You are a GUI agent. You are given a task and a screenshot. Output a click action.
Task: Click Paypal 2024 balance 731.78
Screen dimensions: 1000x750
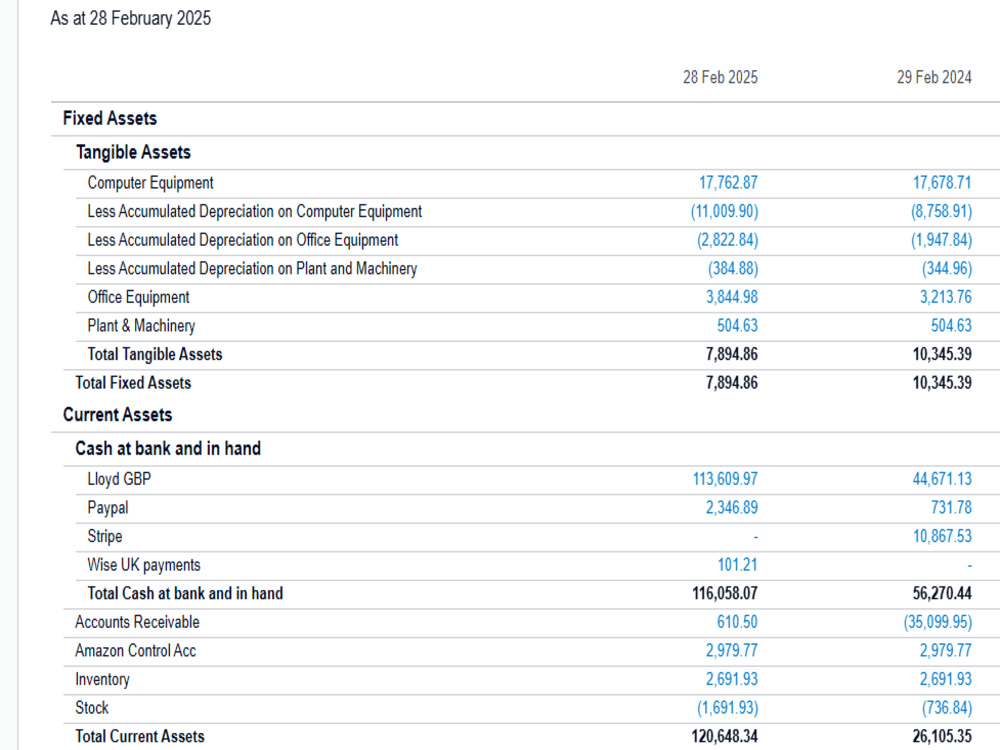coord(951,508)
